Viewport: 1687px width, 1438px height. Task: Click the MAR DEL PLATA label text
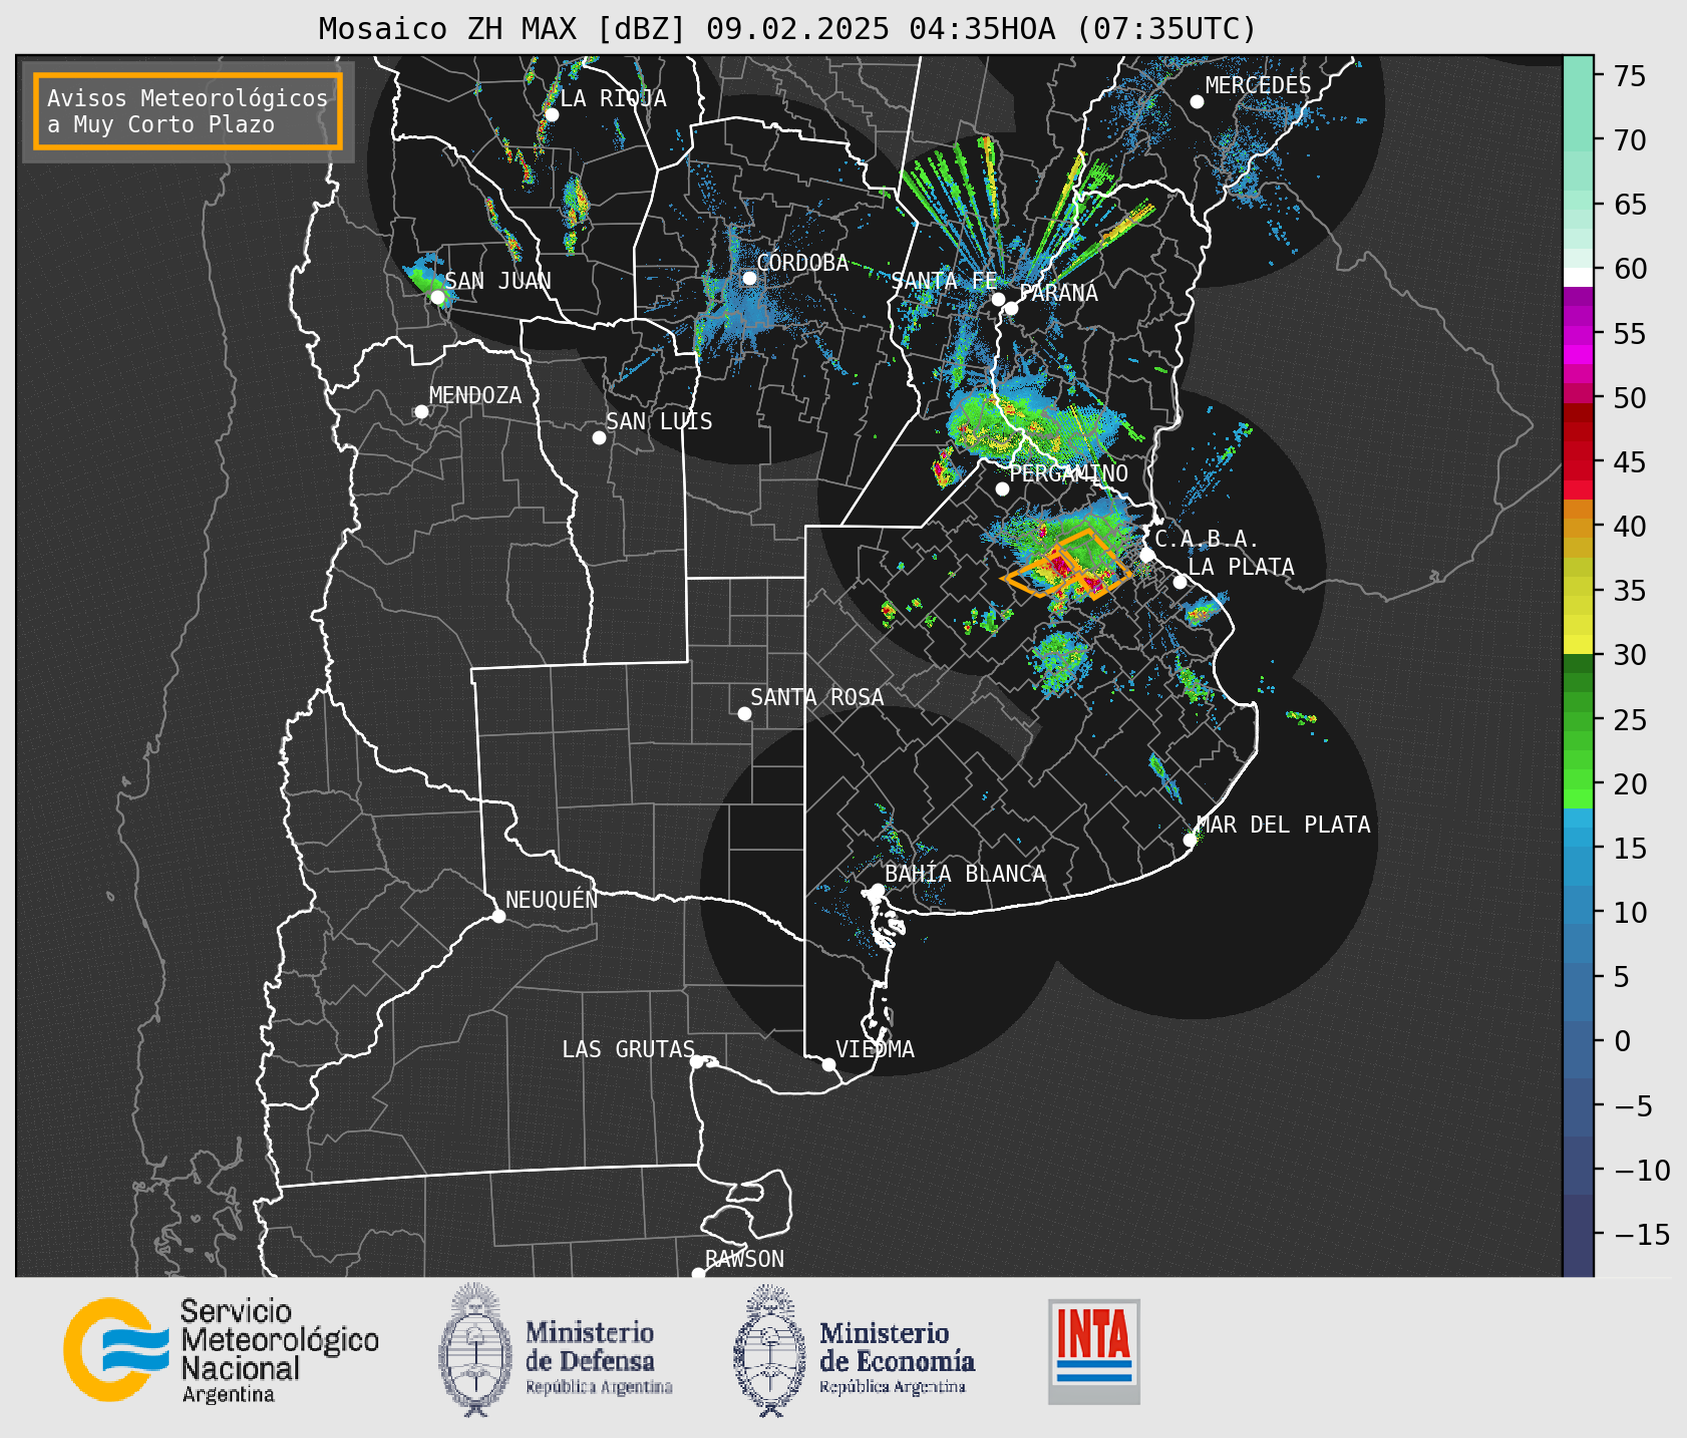coord(1284,825)
